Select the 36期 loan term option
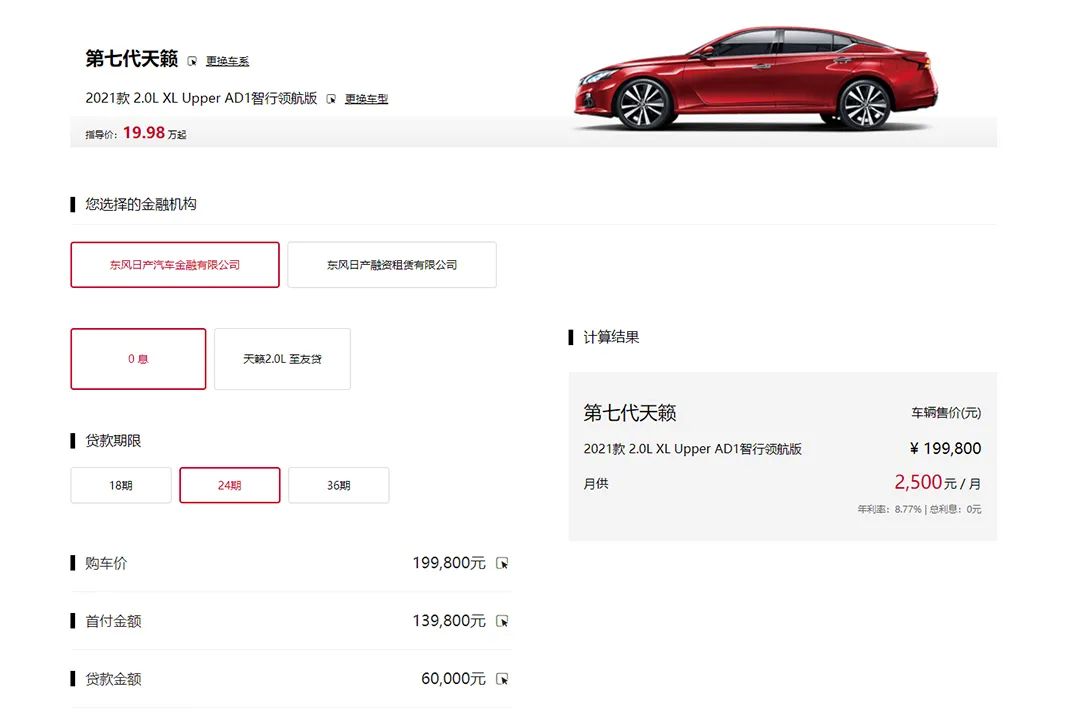 click(338, 485)
